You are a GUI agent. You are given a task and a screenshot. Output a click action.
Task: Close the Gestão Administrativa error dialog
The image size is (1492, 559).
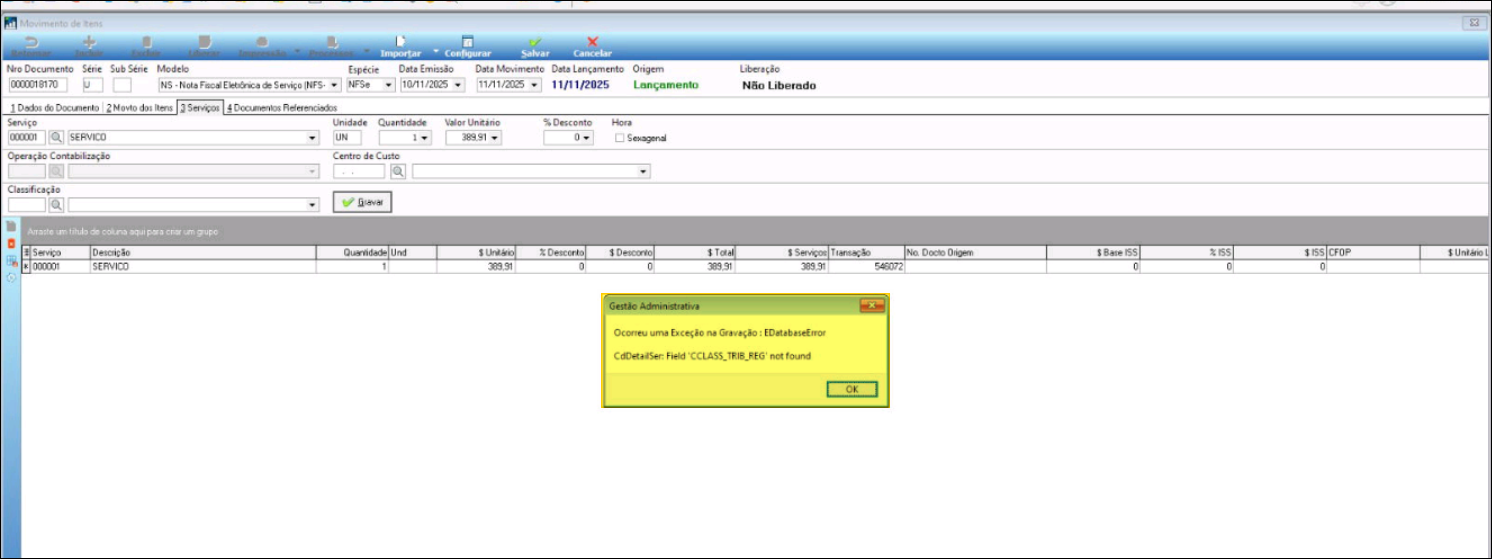[x=852, y=389]
